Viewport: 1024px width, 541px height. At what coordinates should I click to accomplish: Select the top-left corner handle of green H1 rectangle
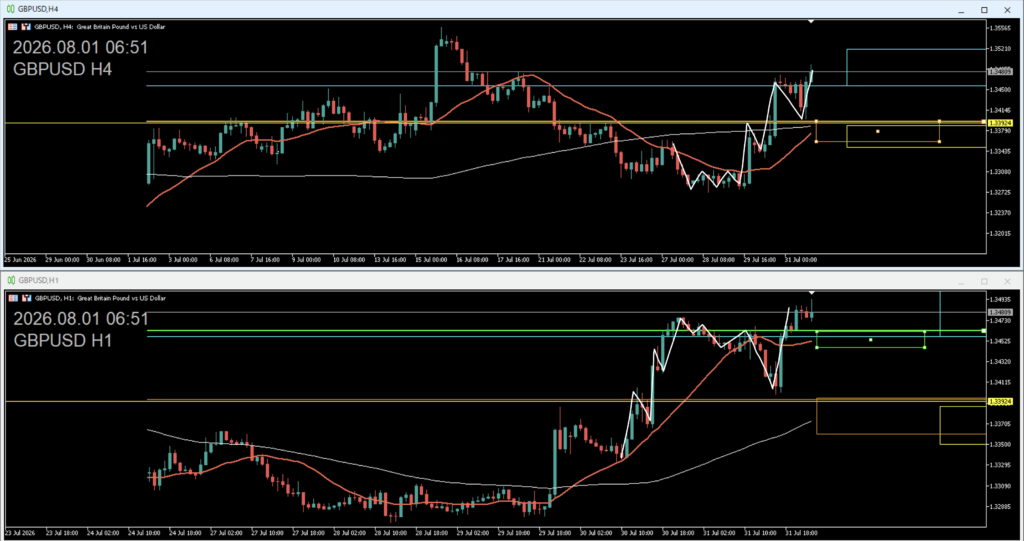(x=817, y=332)
